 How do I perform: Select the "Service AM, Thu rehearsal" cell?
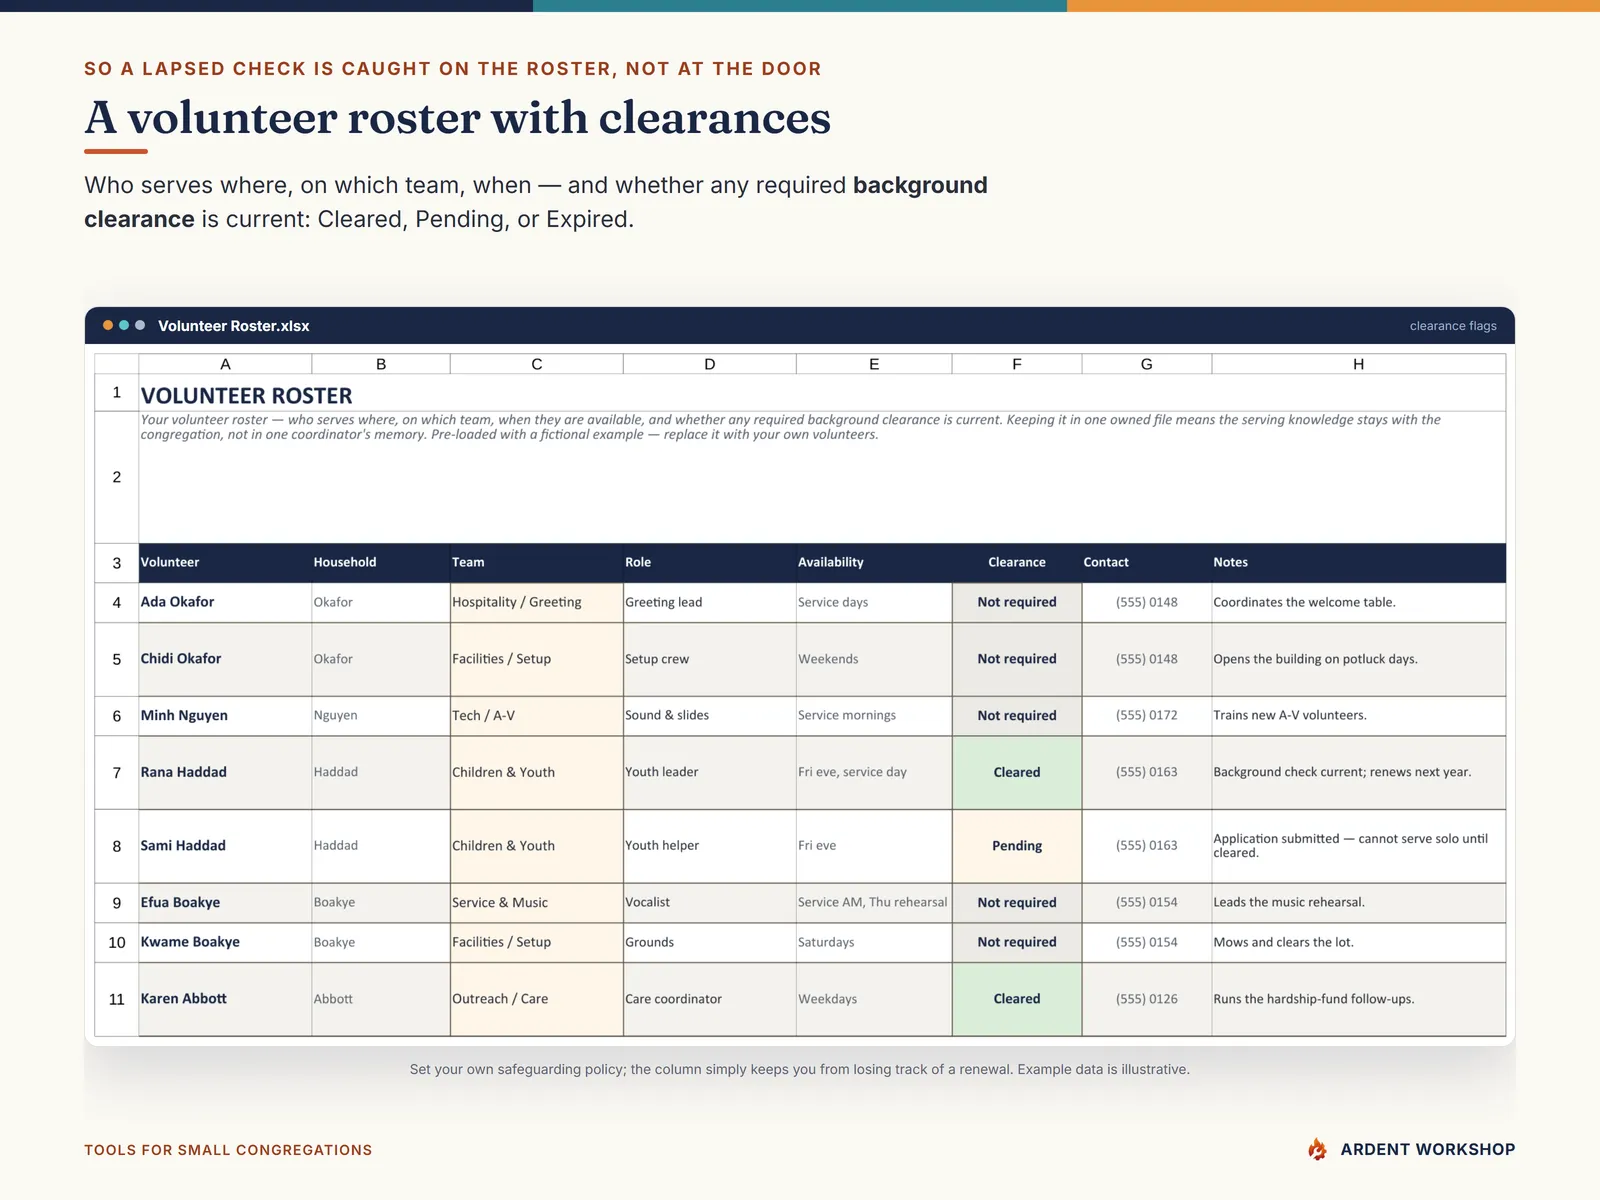pyautogui.click(x=874, y=903)
